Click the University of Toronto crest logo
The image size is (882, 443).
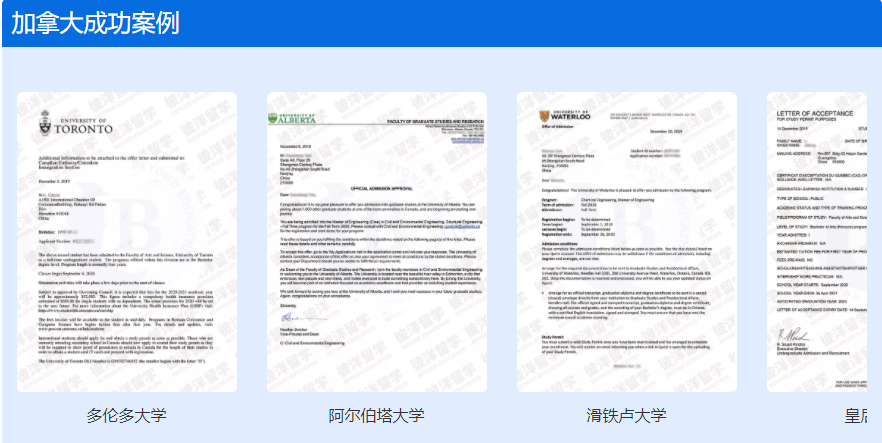46,123
